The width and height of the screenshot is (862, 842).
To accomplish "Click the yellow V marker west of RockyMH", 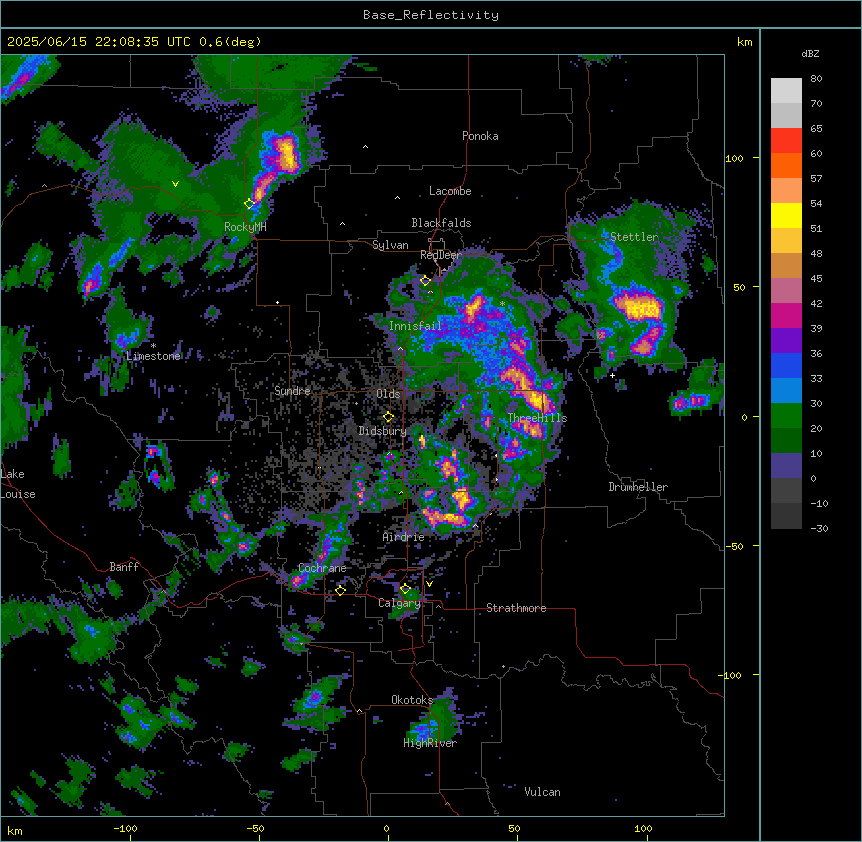I will [x=175, y=184].
